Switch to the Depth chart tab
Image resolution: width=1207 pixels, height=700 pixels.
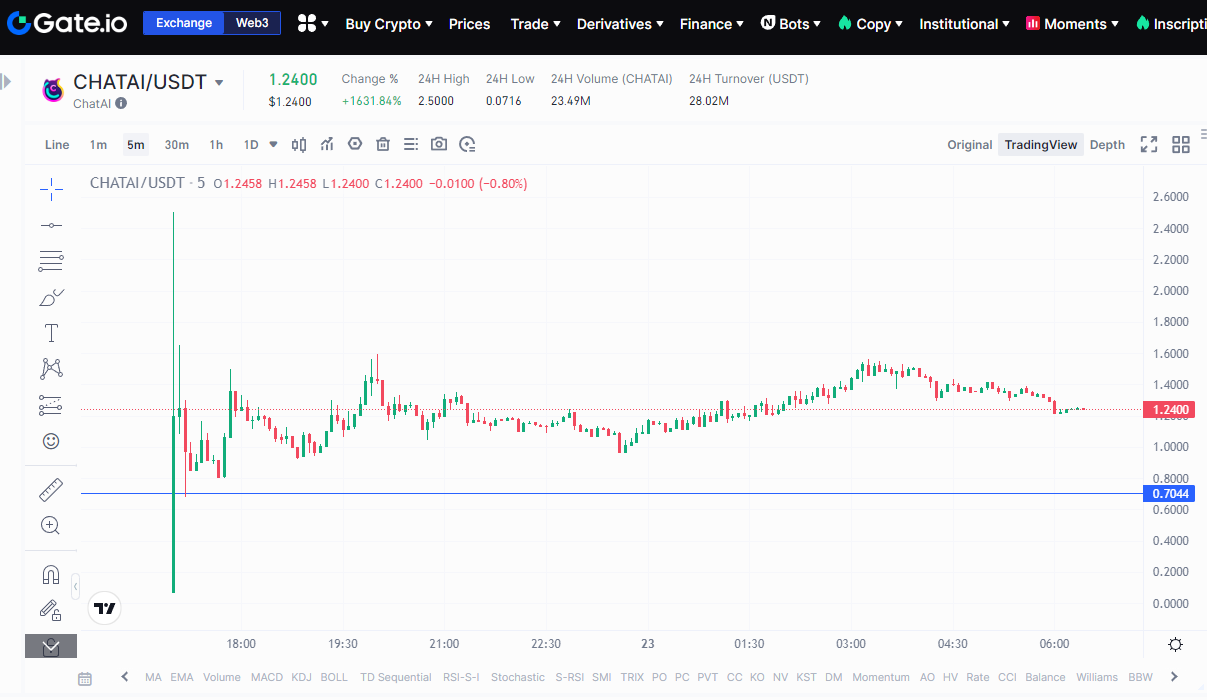click(x=1107, y=145)
